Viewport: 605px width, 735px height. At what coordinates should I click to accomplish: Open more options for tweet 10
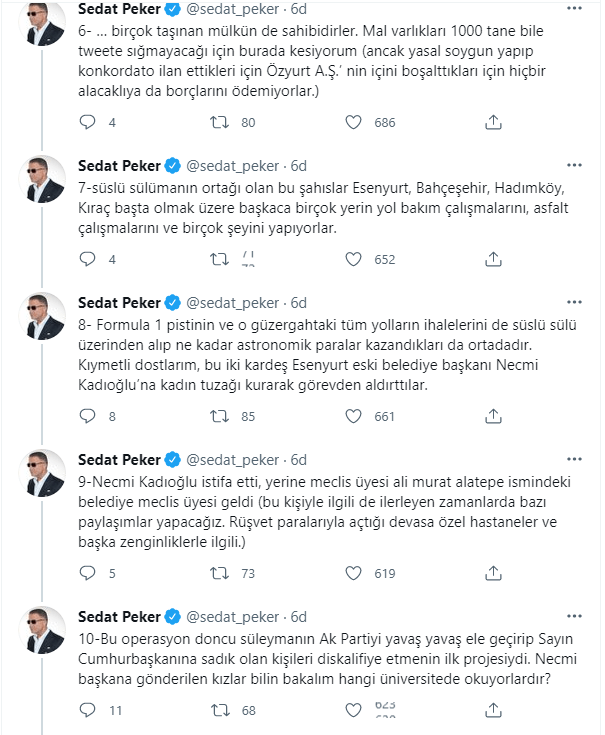click(574, 615)
